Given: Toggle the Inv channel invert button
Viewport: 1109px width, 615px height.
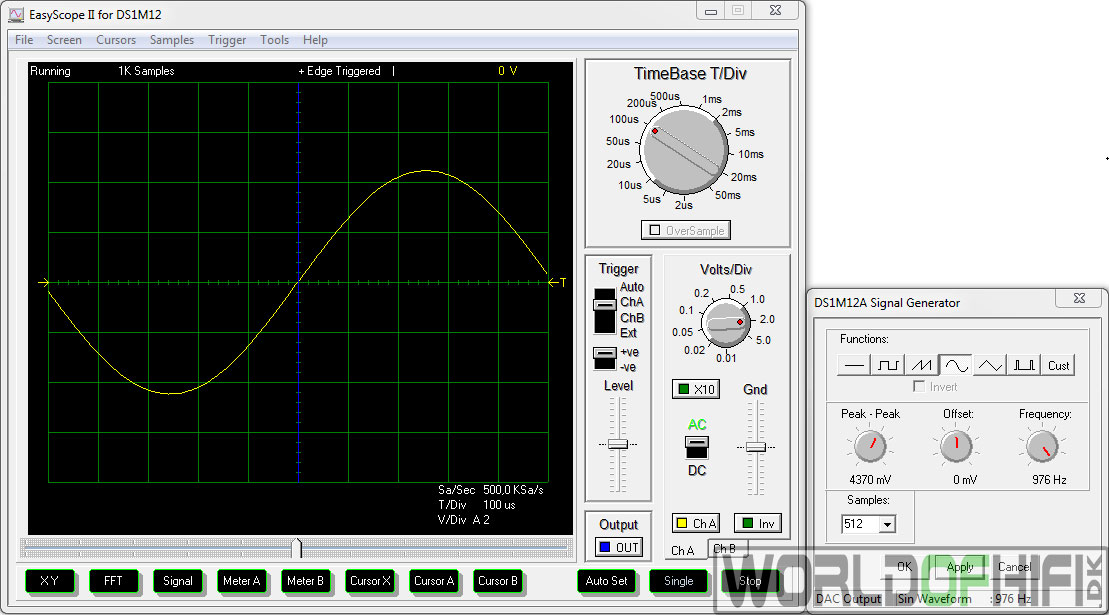Looking at the screenshot, I should (758, 523).
